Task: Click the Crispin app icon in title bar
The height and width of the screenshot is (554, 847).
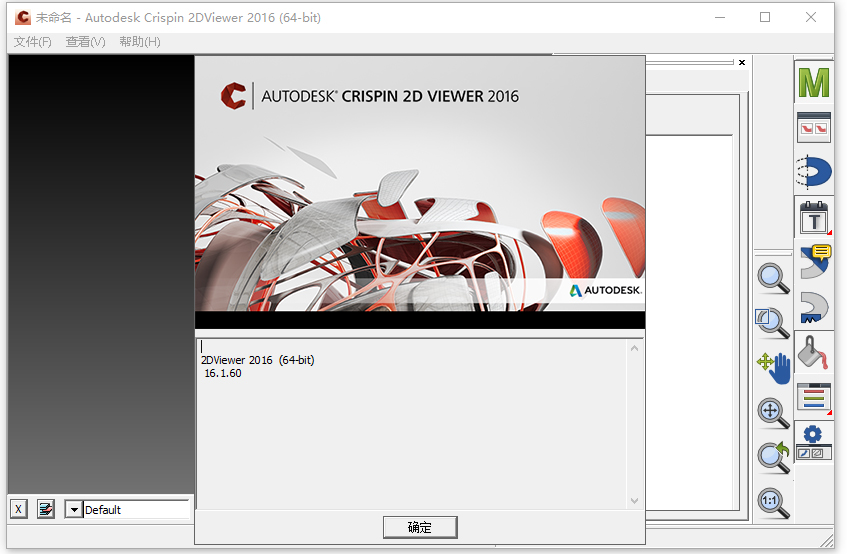Action: click(23, 17)
